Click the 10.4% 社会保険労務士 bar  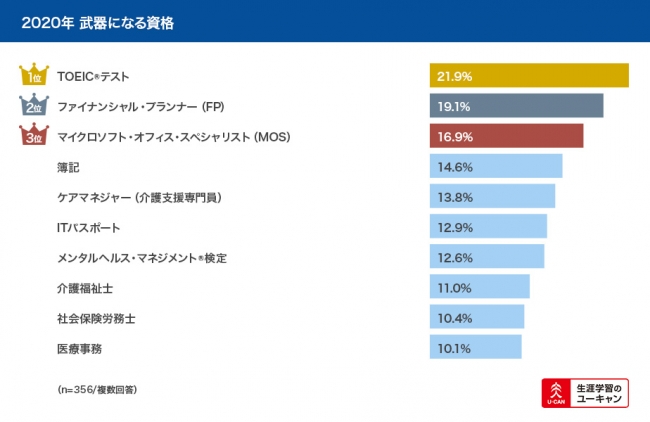coord(477,317)
